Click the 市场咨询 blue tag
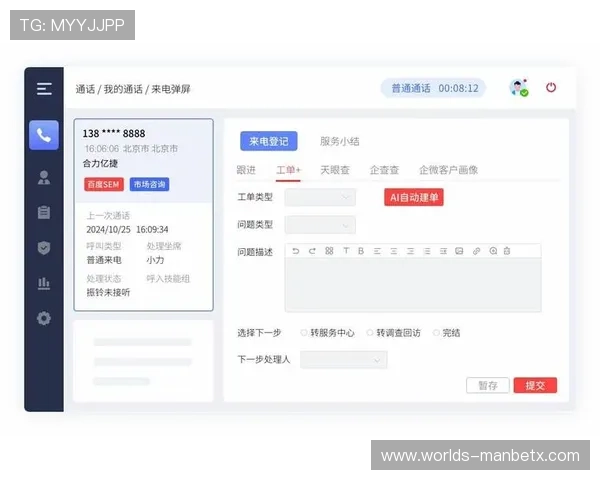The image size is (600, 480). click(x=149, y=184)
